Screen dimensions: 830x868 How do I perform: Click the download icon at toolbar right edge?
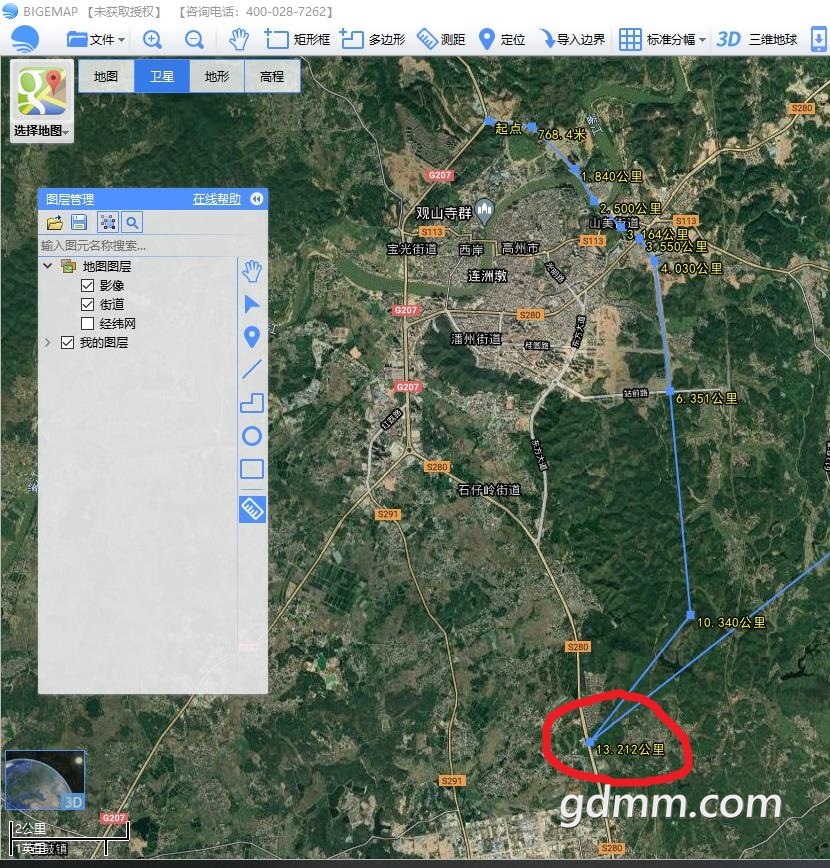[818, 39]
